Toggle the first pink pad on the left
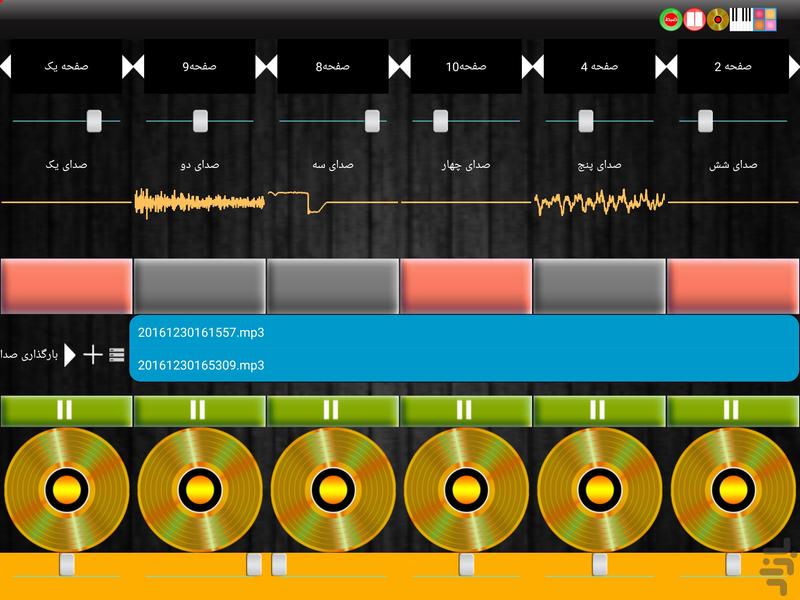This screenshot has width=800, height=600. 66,287
